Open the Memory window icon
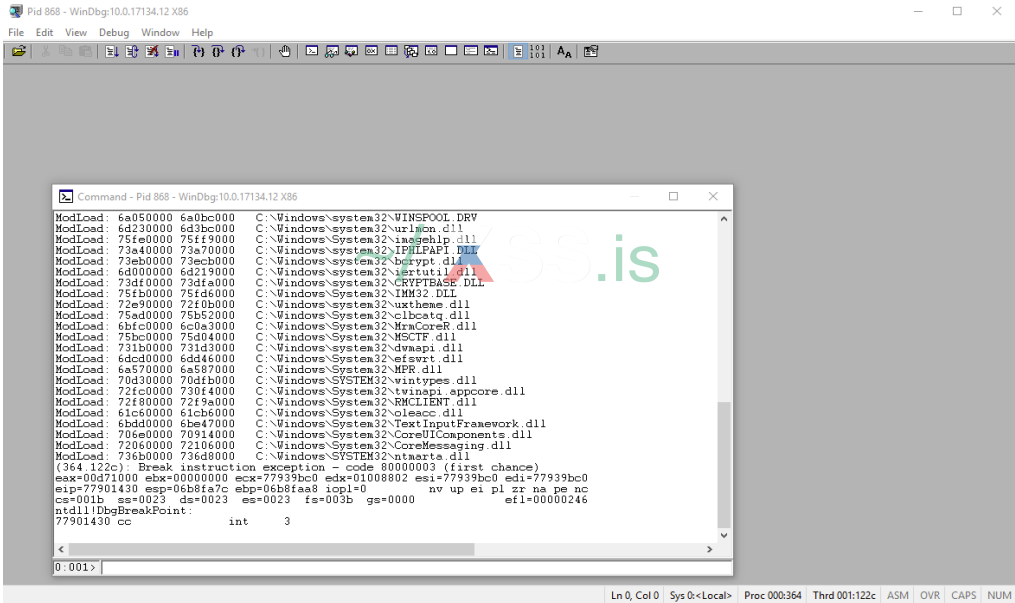Screen dimensions: 1015x603 pos(392,51)
